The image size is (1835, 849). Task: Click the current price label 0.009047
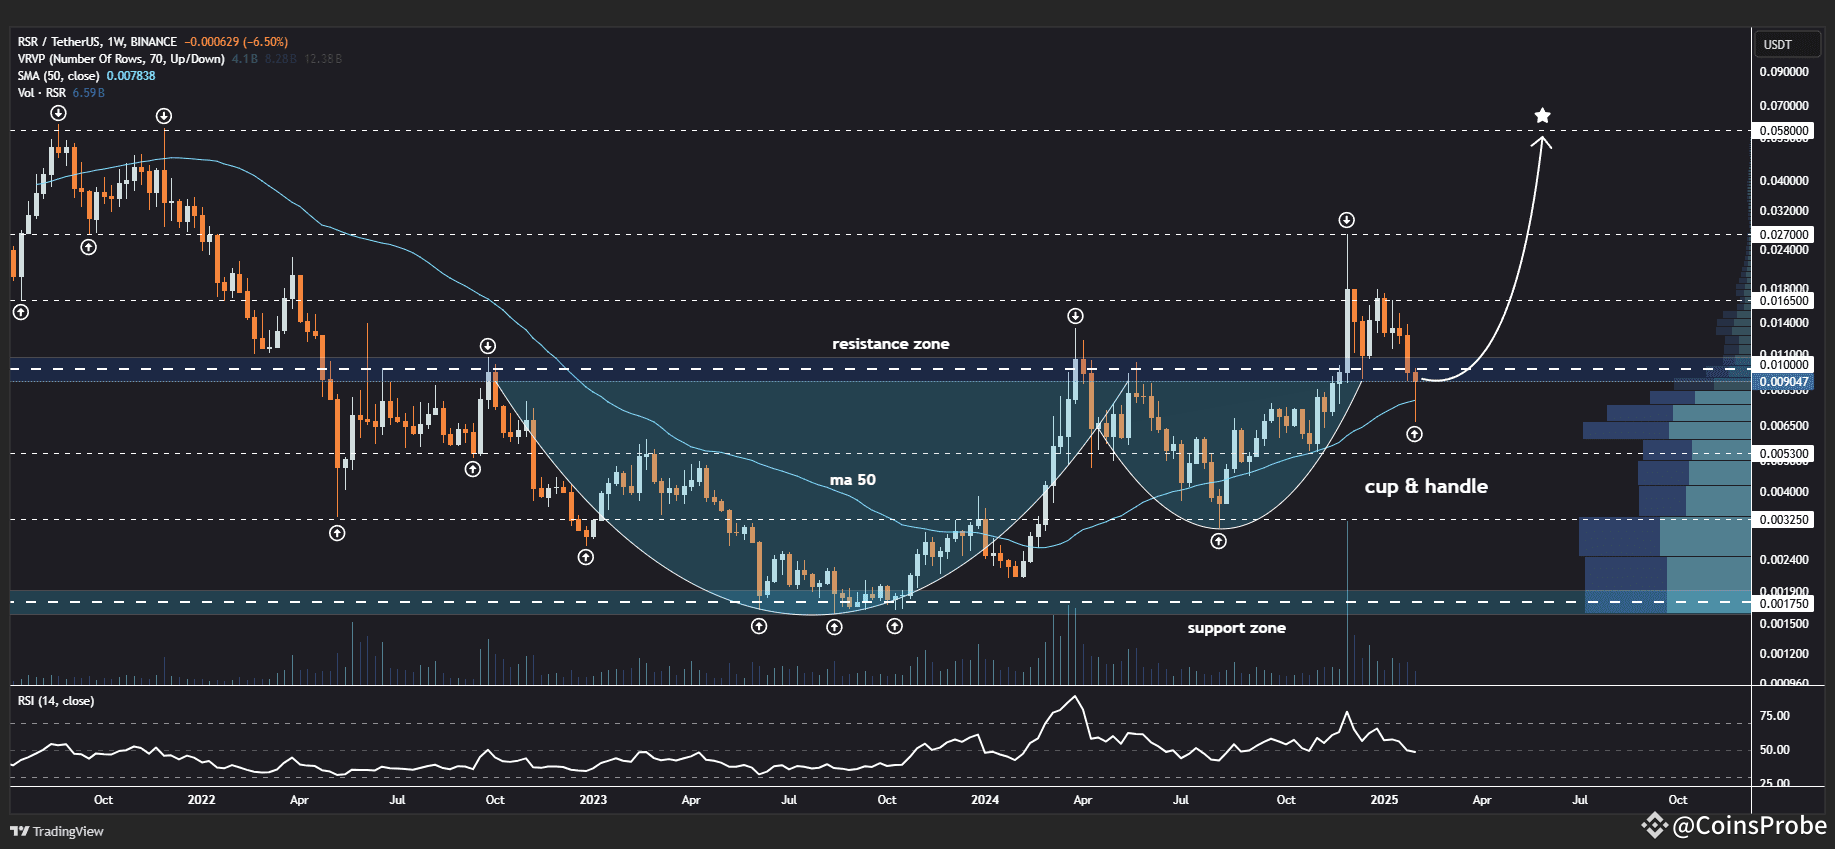(x=1784, y=382)
